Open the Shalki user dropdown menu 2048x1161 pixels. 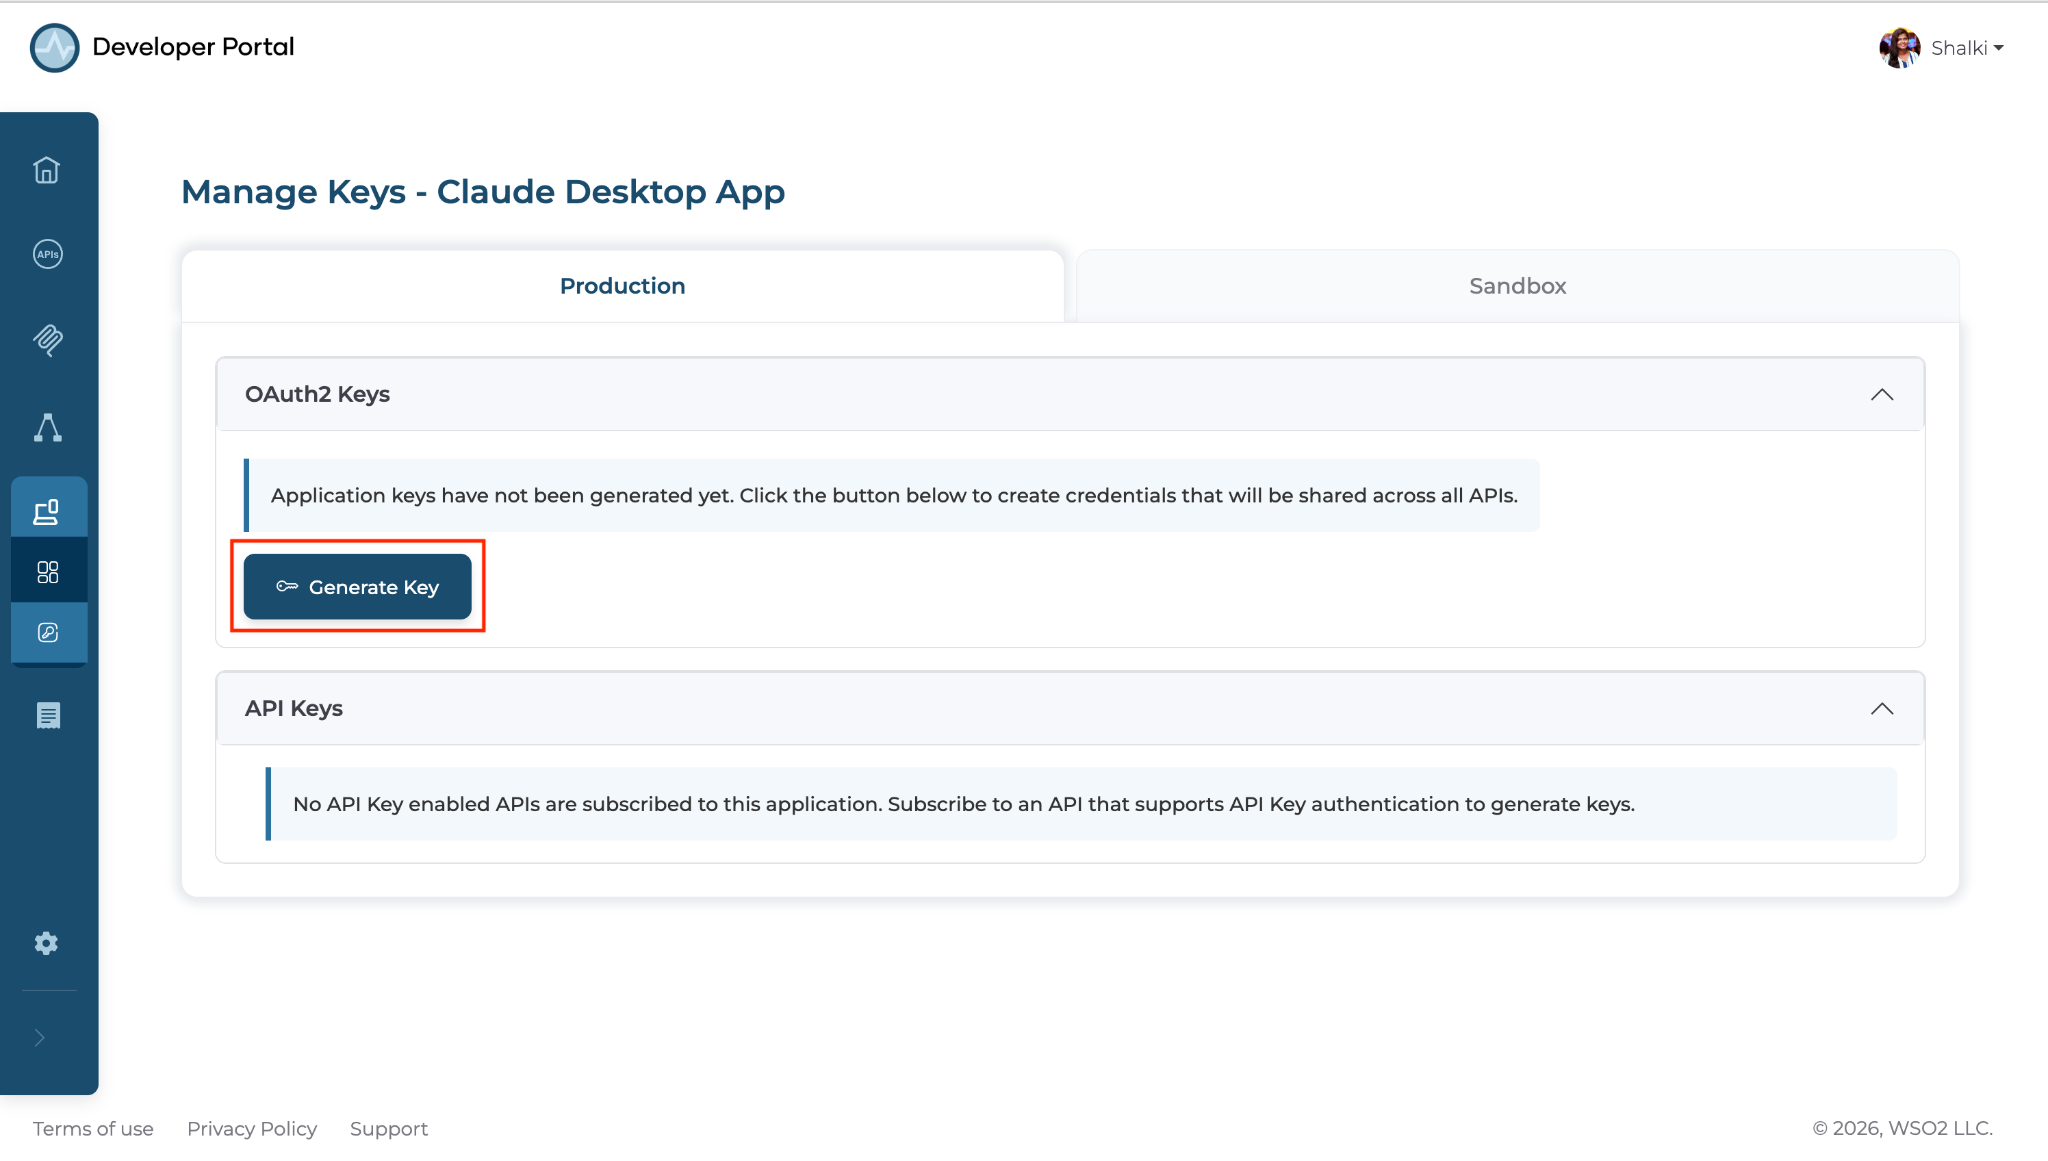click(1967, 48)
